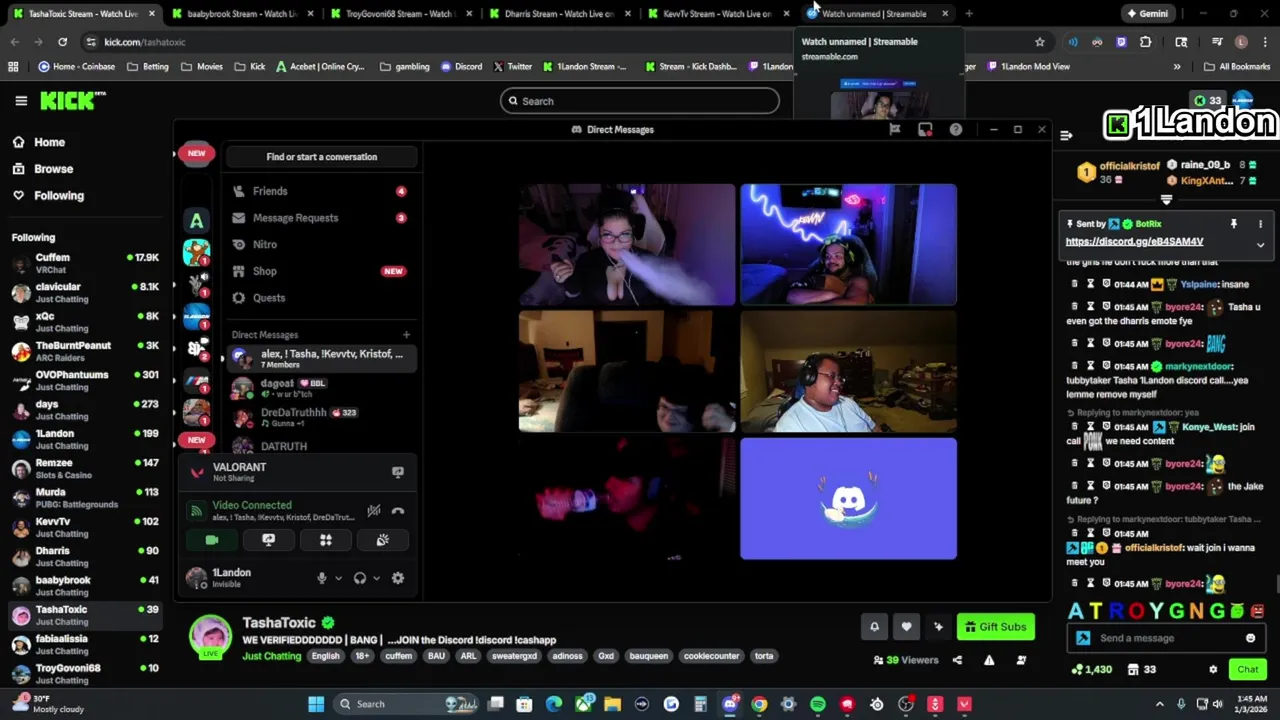Open the Discord inbox icon
This screenshot has width=1280, height=720.
pyautogui.click(x=925, y=130)
